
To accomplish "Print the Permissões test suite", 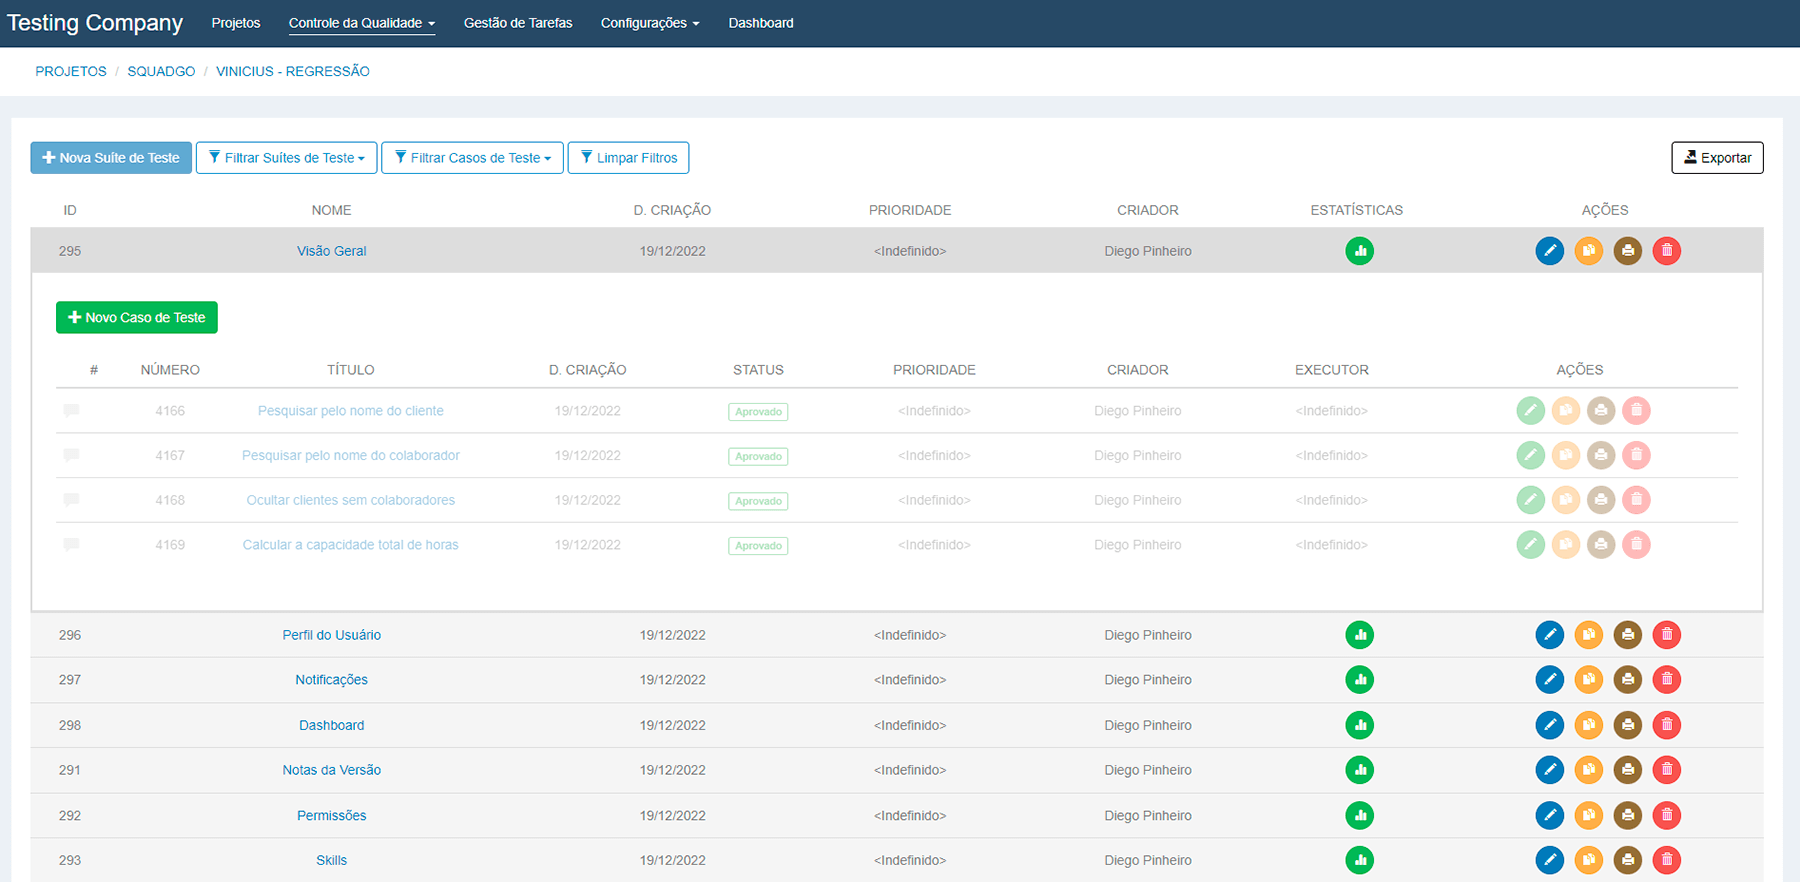I will [1627, 815].
